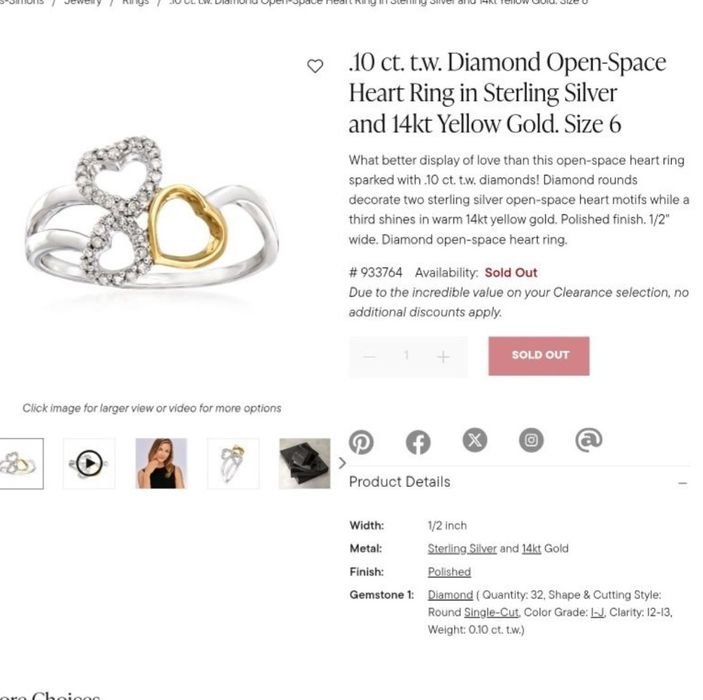The height and width of the screenshot is (700, 703).
Task: Open the Diamond gemstone link
Action: tap(450, 595)
